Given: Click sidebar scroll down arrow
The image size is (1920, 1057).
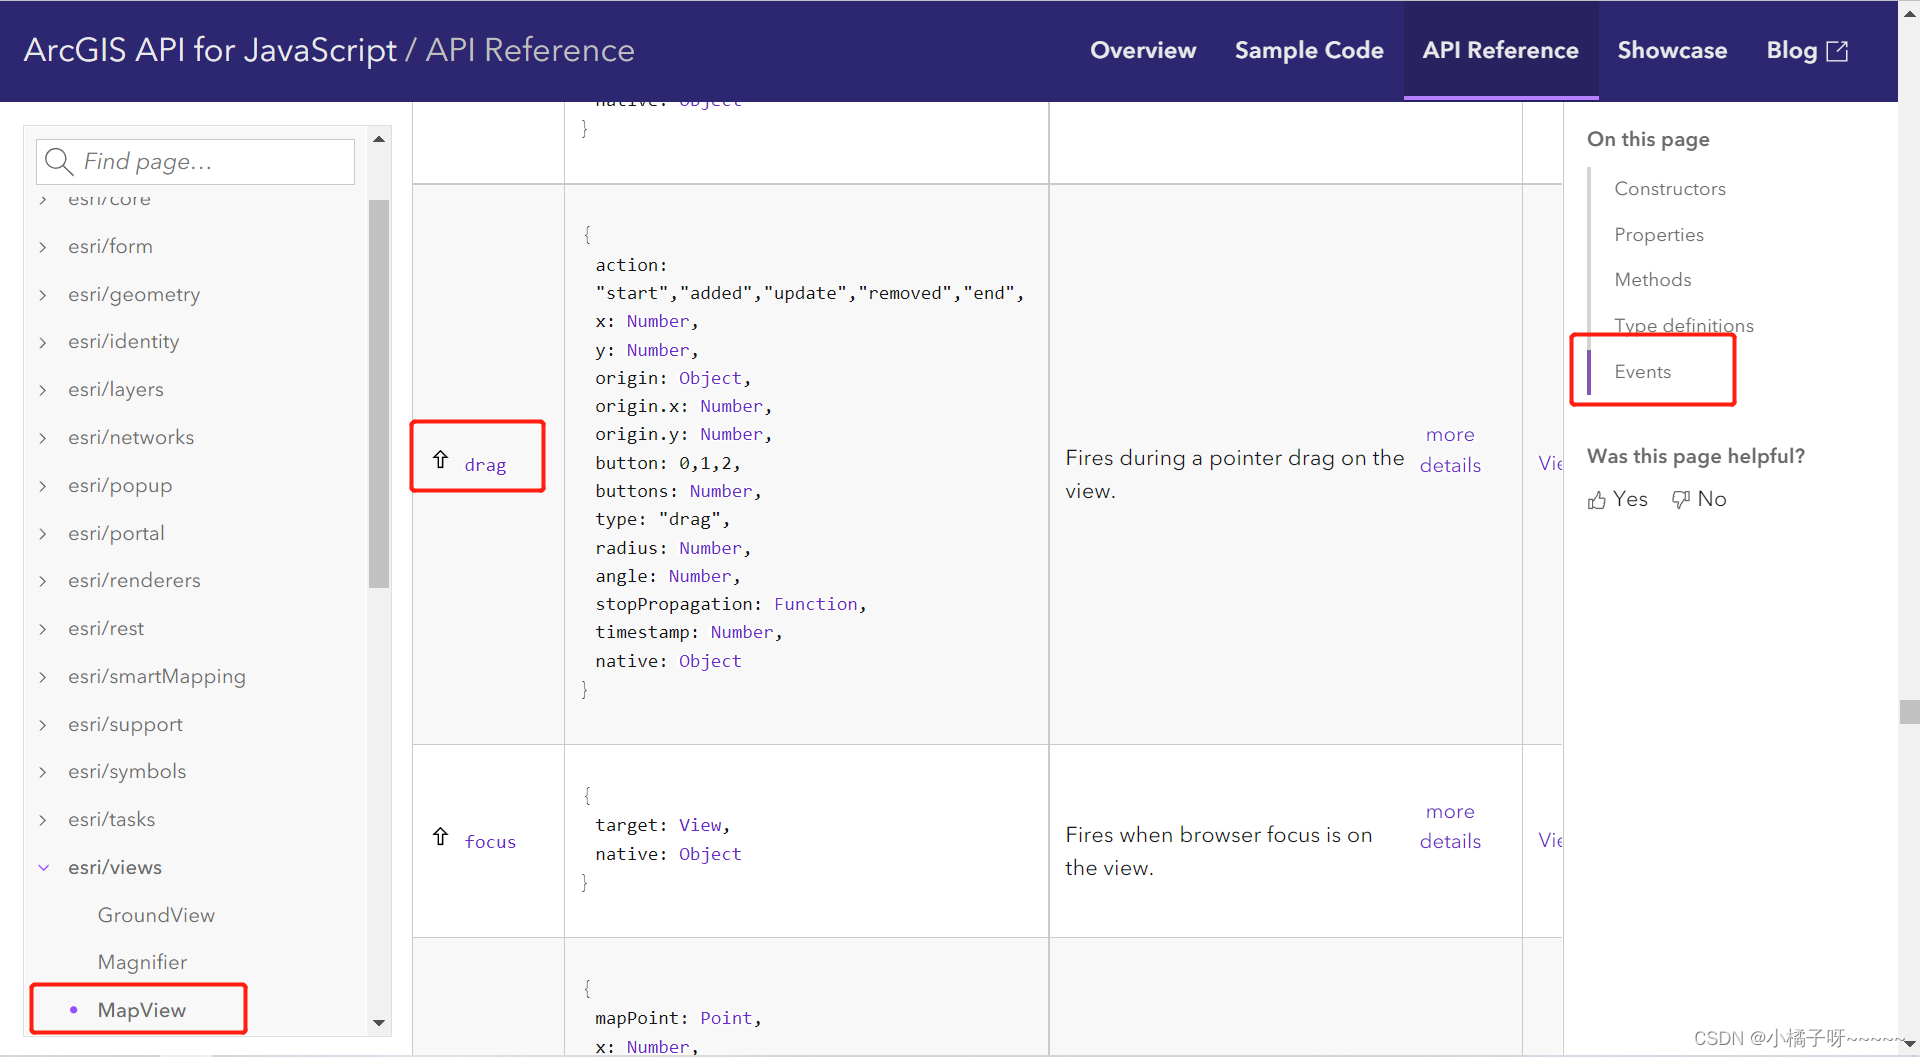Looking at the screenshot, I should (379, 1022).
